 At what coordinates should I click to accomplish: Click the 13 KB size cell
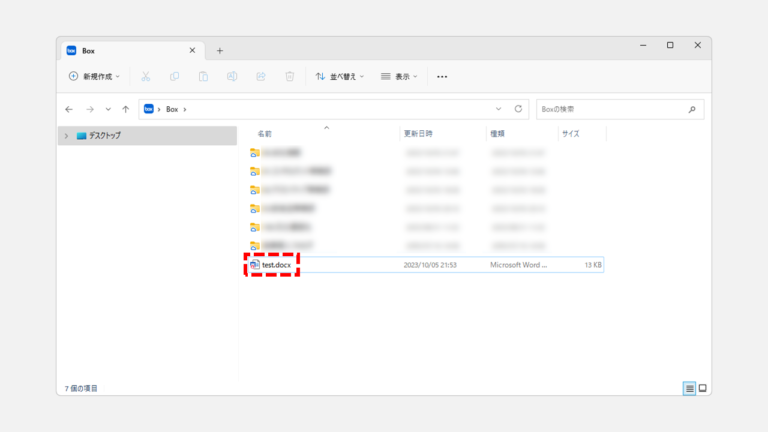click(593, 265)
